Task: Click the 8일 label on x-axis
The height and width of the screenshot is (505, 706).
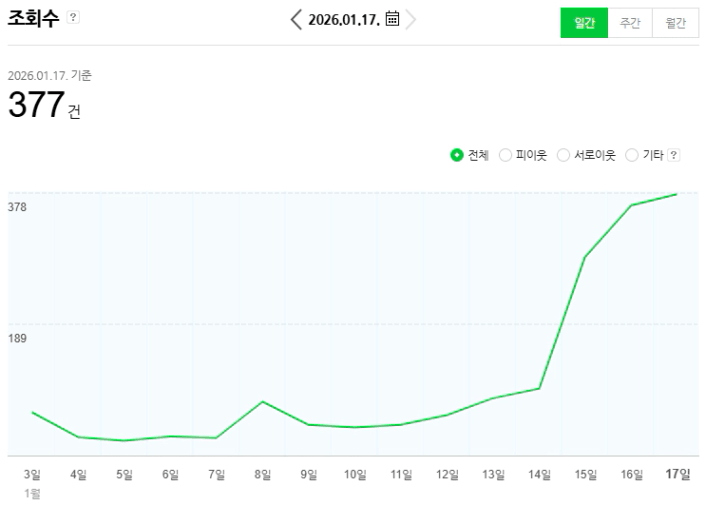Action: click(x=262, y=474)
